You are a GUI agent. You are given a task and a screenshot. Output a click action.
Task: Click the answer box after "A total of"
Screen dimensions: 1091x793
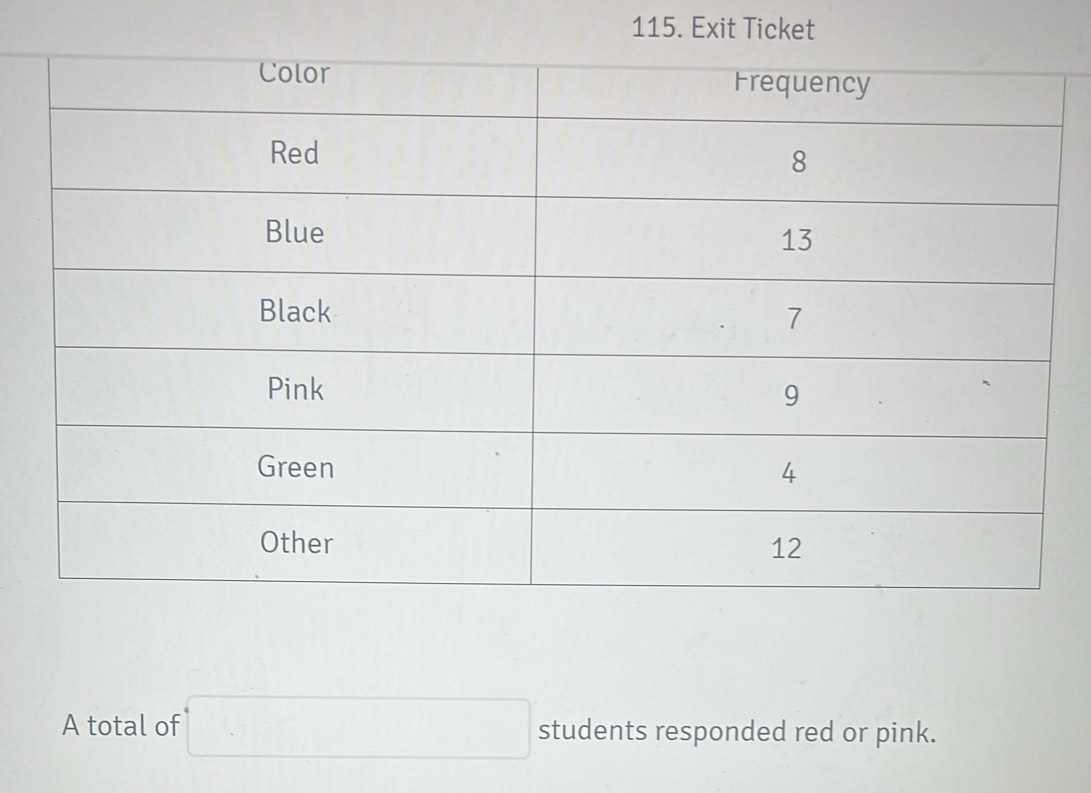pyautogui.click(x=359, y=729)
